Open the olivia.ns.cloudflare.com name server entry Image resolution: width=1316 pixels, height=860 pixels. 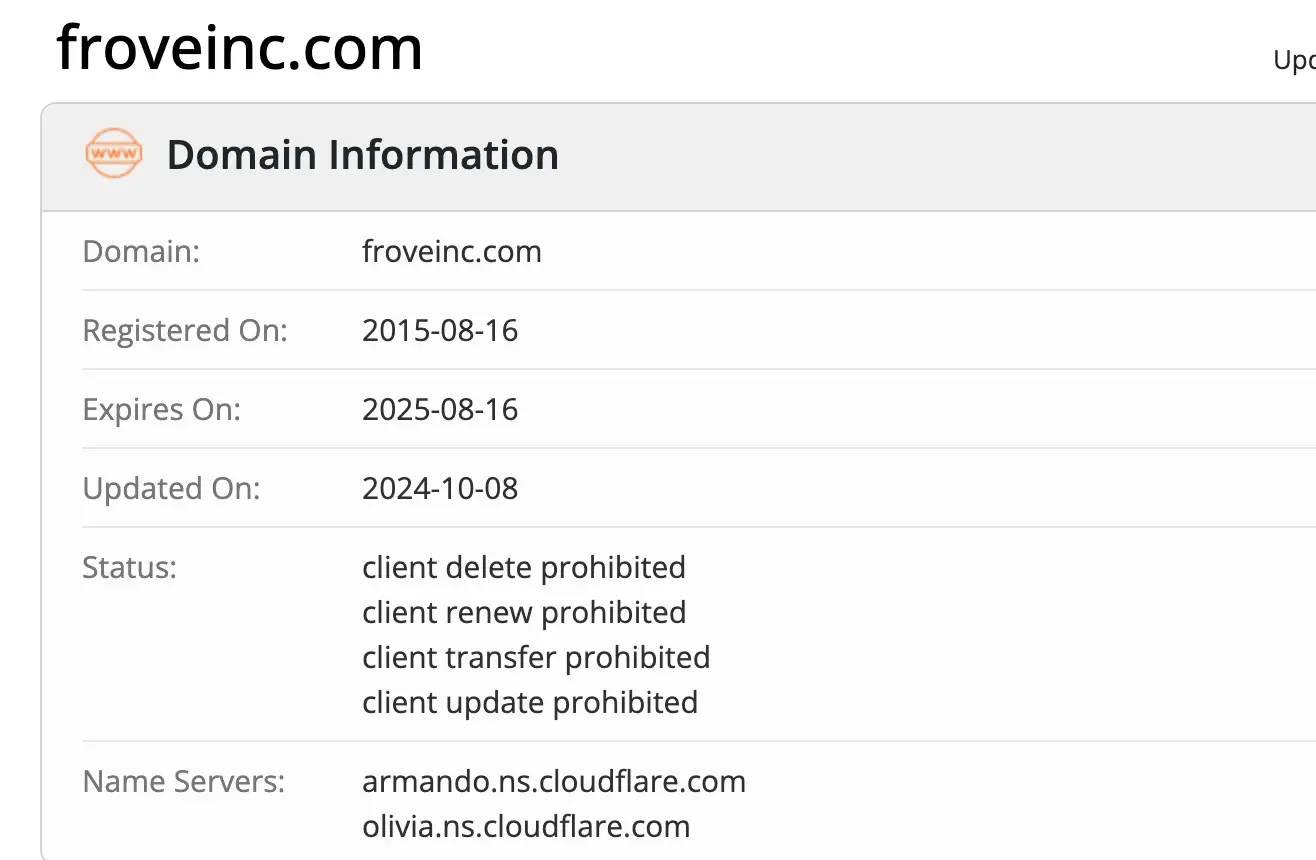[526, 826]
